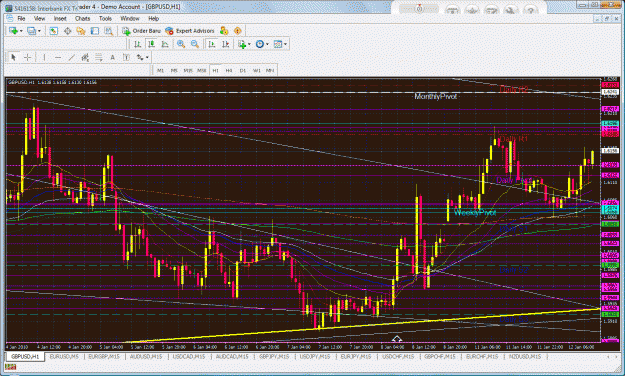Expand the Periods clock dropdown arrow
This screenshot has width=625, height=376.
pyautogui.click(x=267, y=45)
